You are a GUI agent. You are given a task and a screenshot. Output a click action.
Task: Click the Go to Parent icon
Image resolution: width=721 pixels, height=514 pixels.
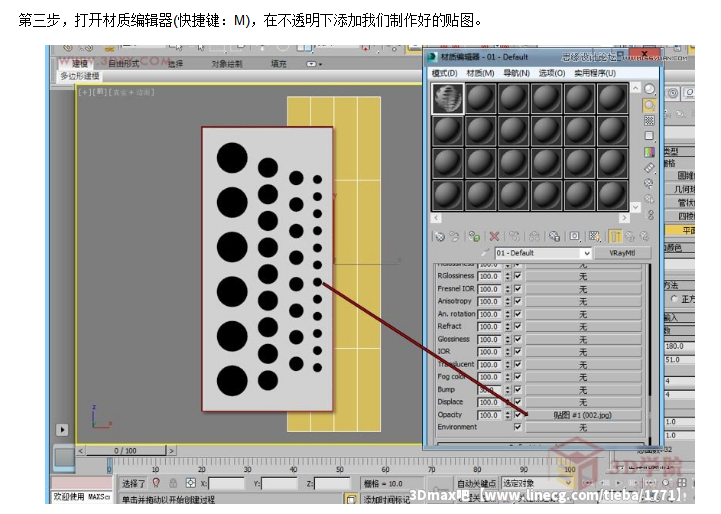[629, 236]
